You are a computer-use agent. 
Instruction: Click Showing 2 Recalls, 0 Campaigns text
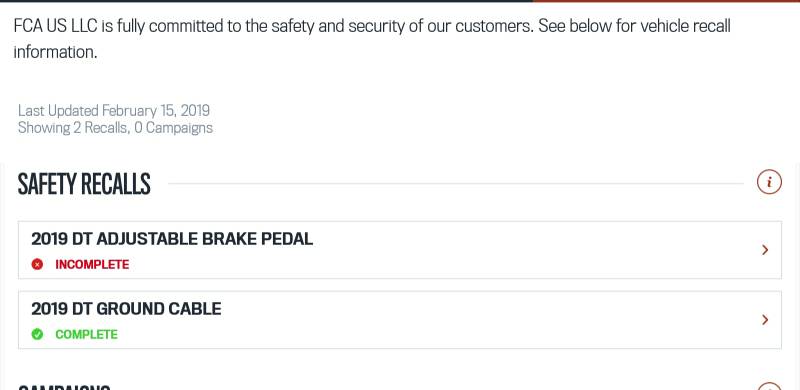click(x=115, y=128)
